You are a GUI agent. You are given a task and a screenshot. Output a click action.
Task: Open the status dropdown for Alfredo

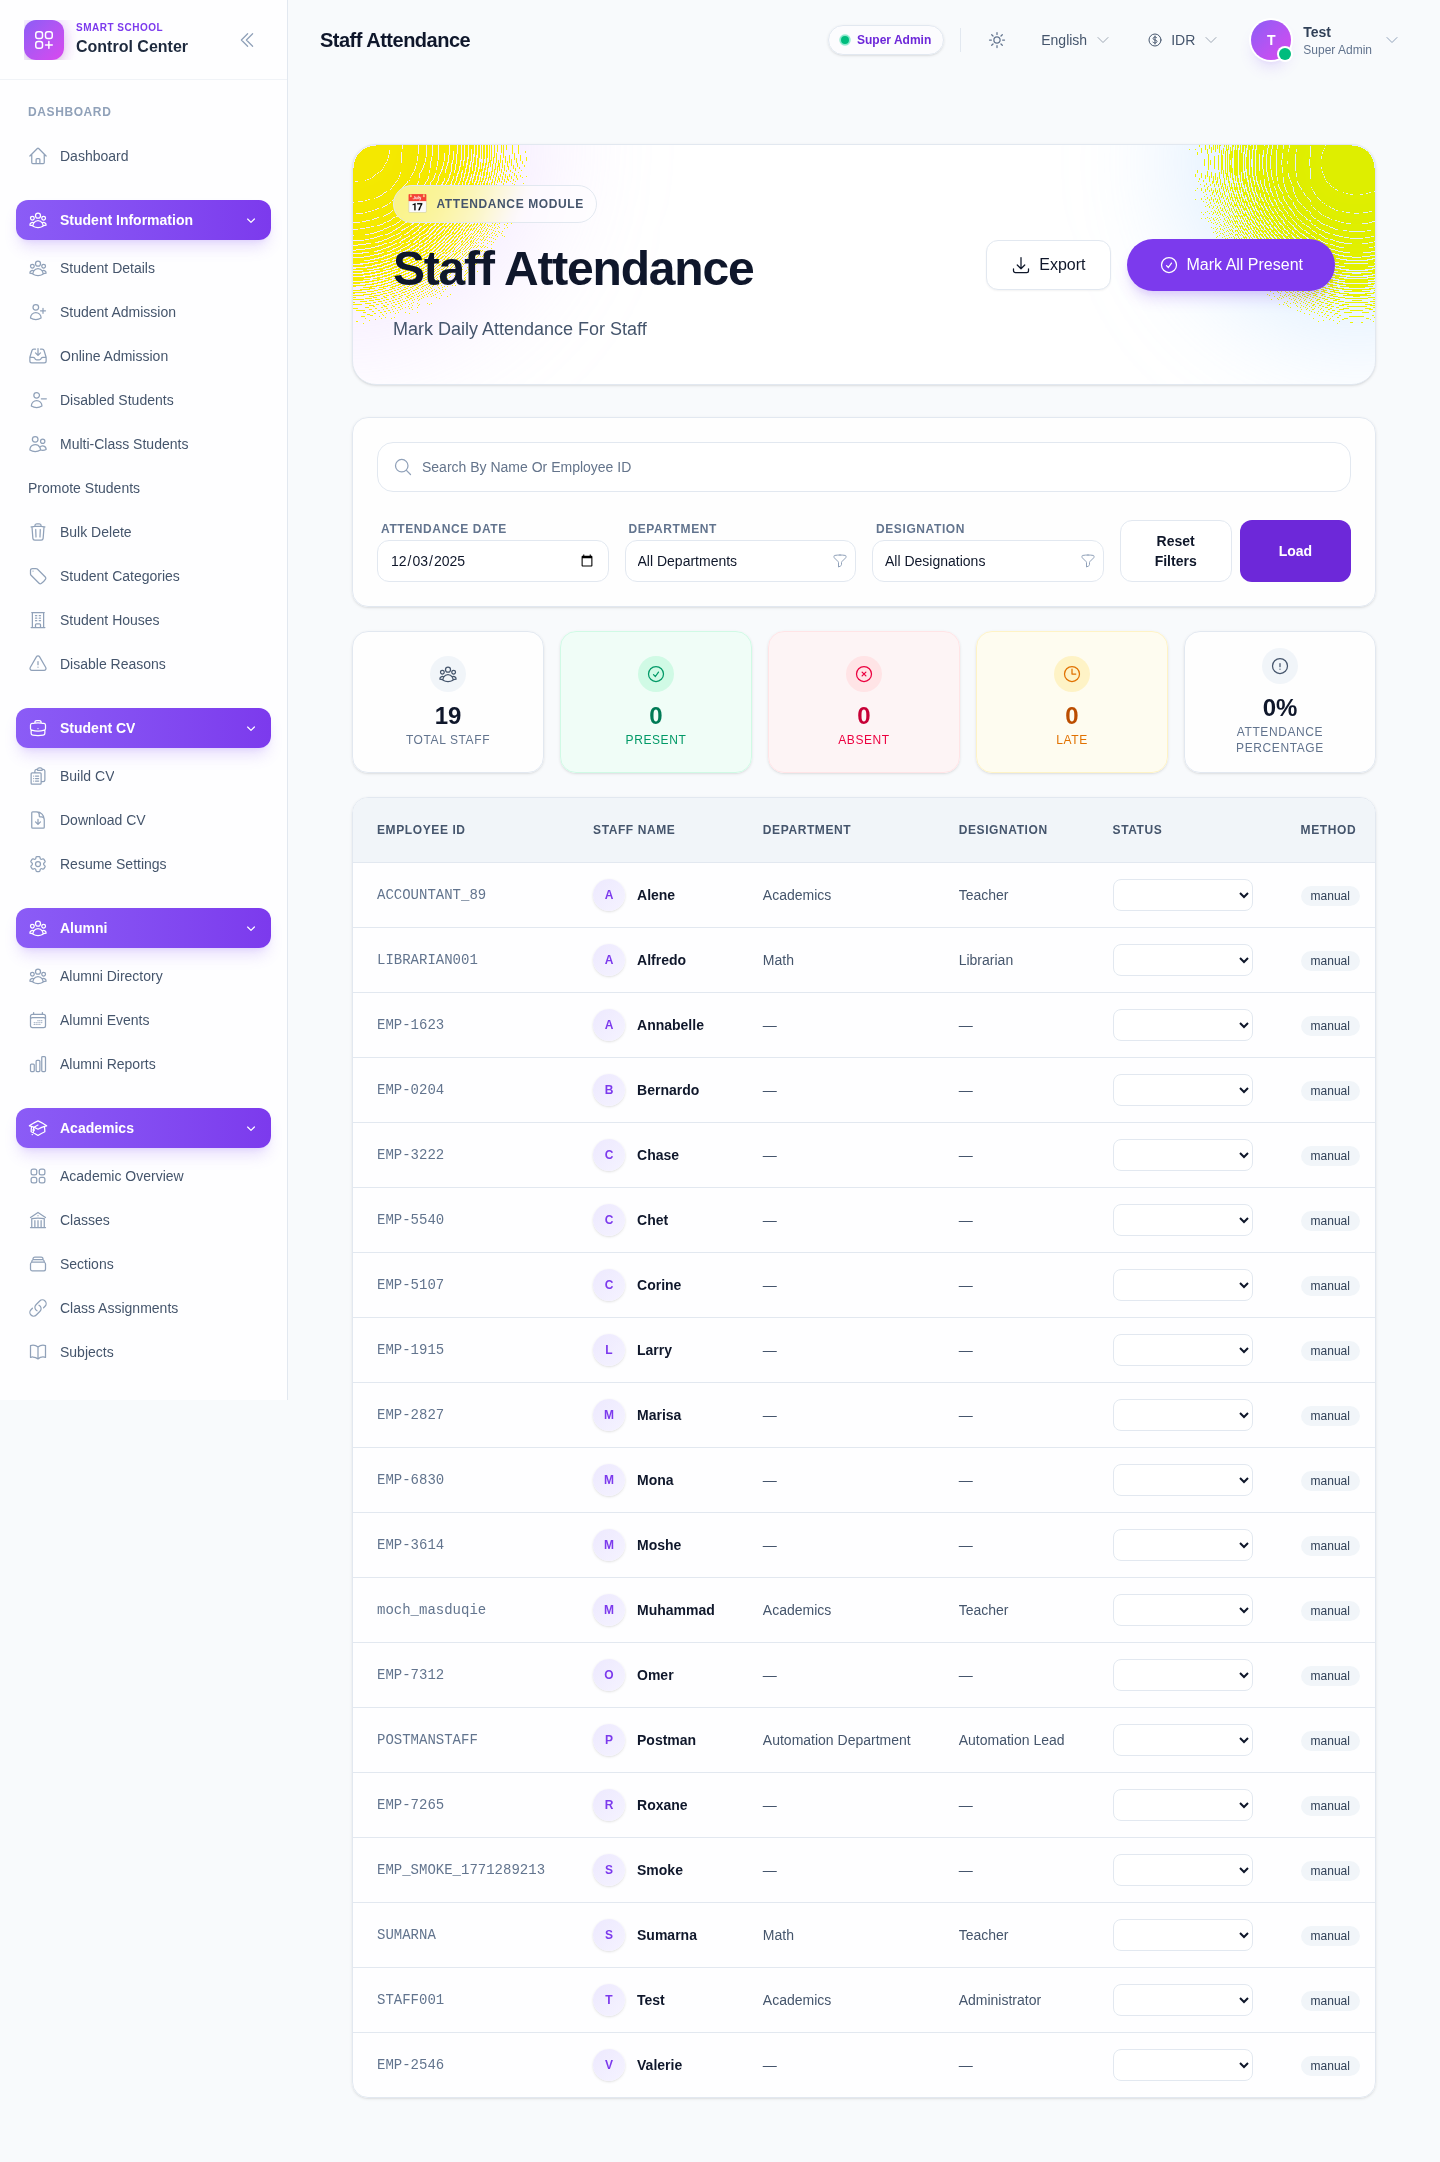(1183, 960)
